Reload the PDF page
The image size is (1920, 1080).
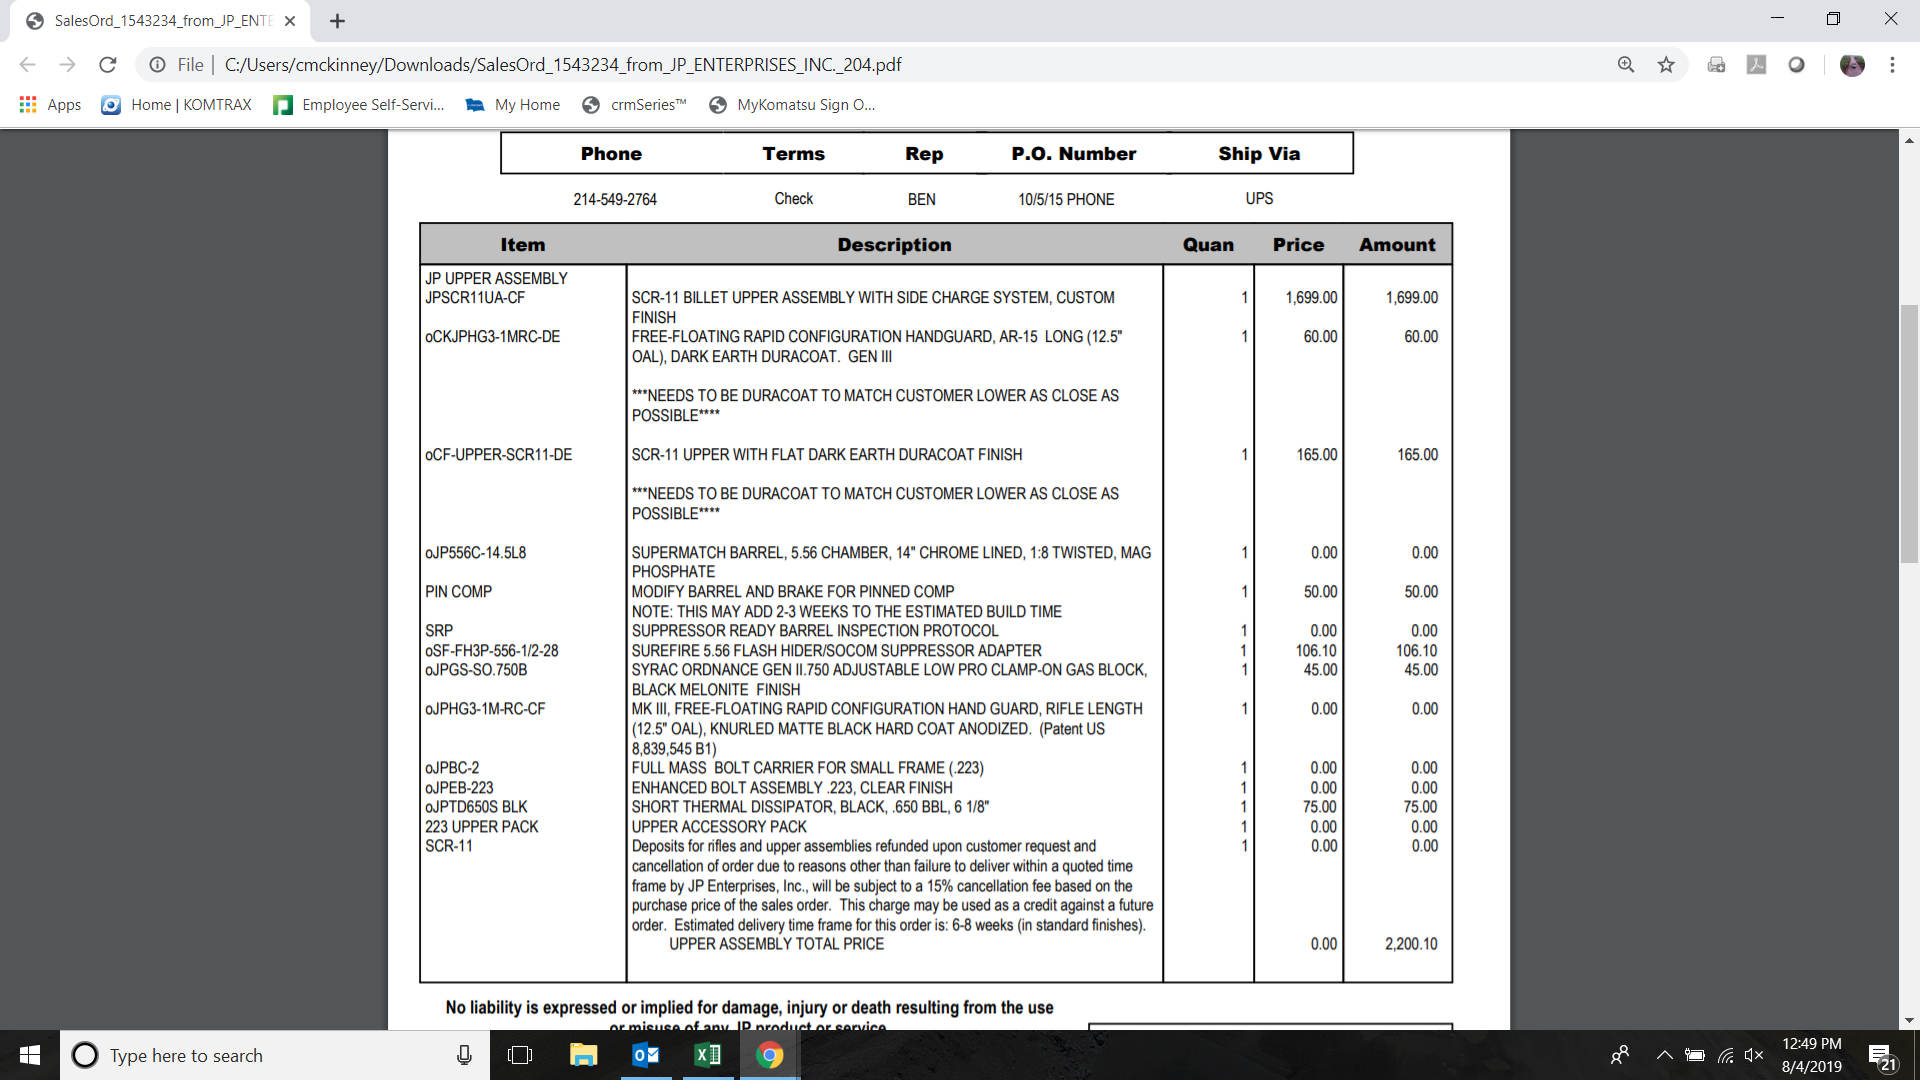click(108, 65)
